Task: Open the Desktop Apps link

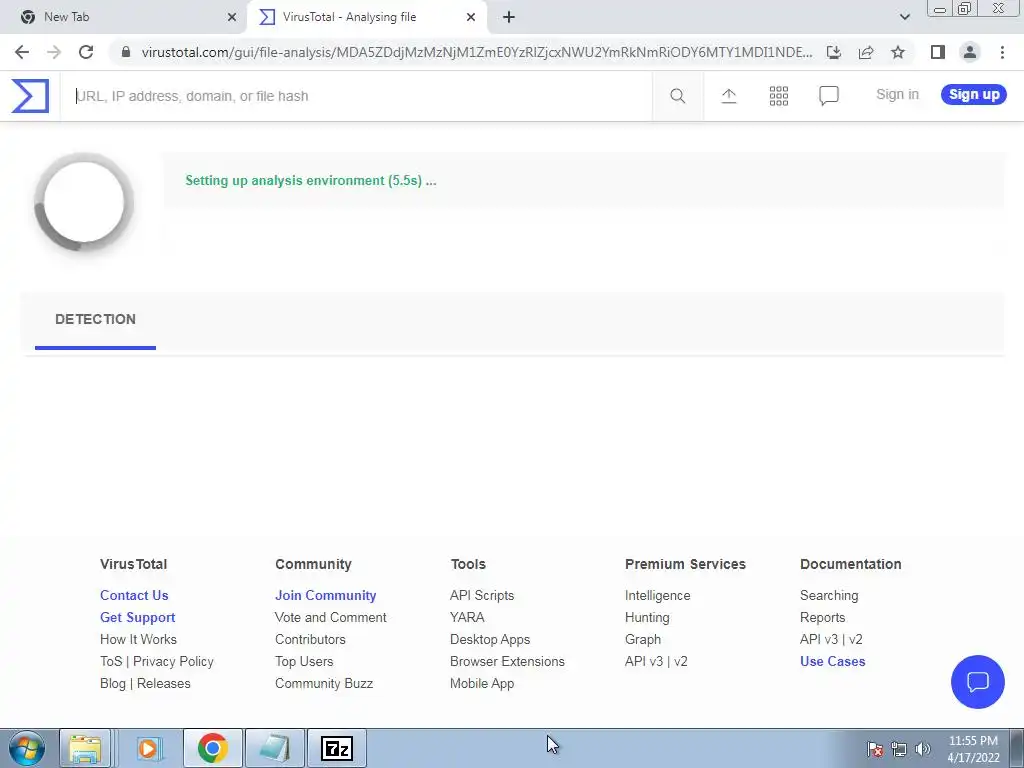Action: (x=490, y=639)
